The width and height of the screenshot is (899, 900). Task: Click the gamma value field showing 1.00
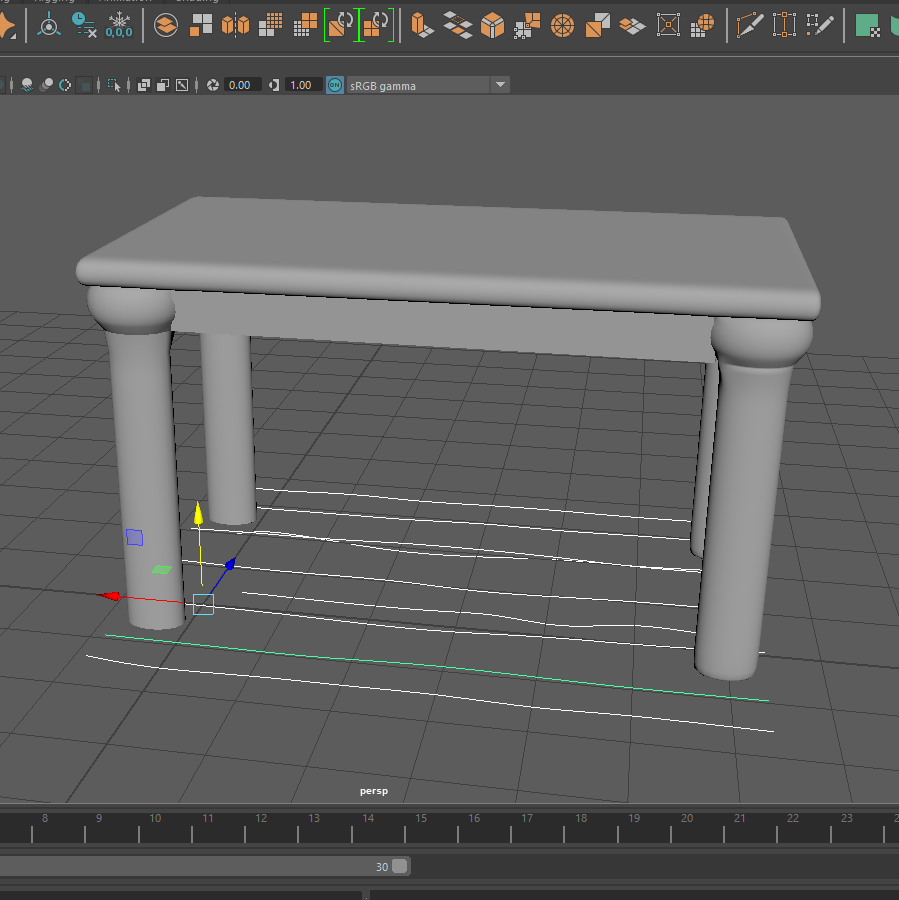click(x=301, y=85)
